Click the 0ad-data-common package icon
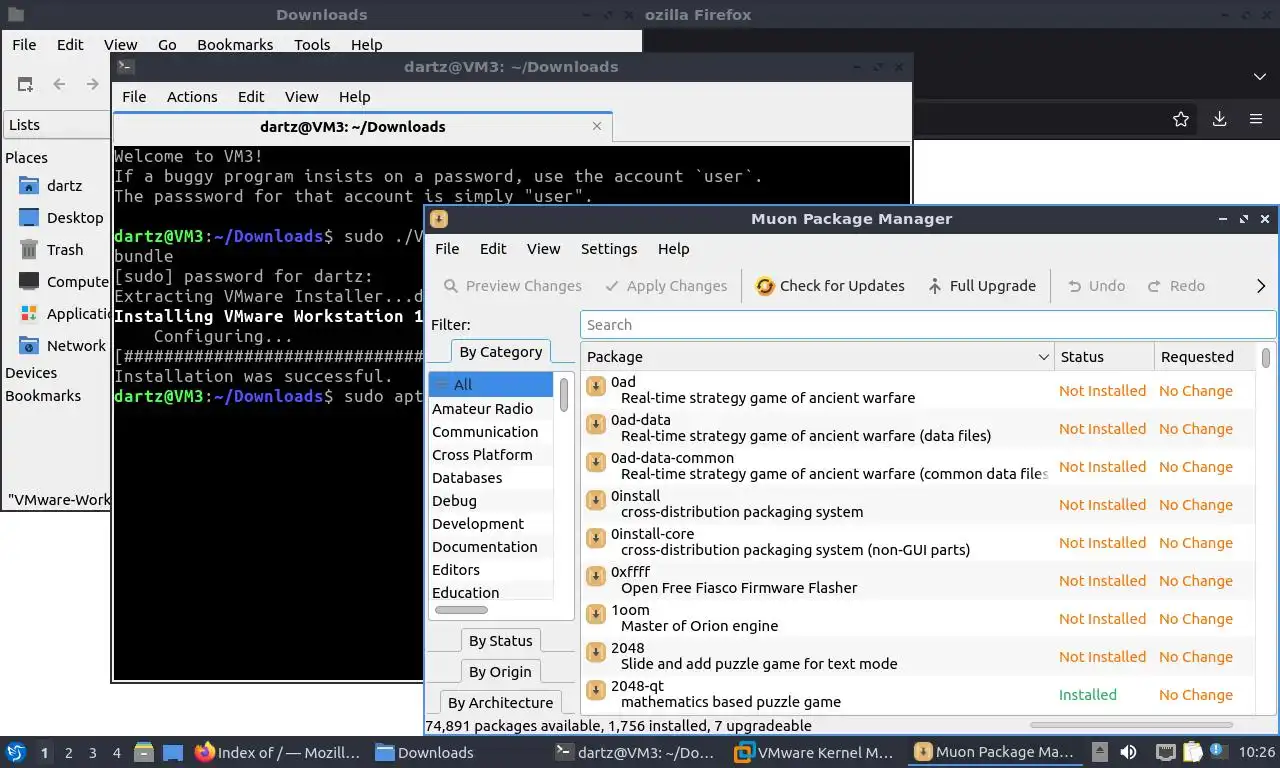This screenshot has height=768, width=1280. point(596,462)
